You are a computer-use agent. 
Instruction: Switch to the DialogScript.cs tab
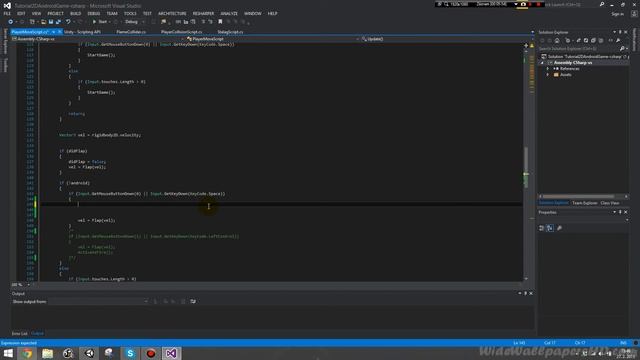pyautogui.click(x=230, y=32)
